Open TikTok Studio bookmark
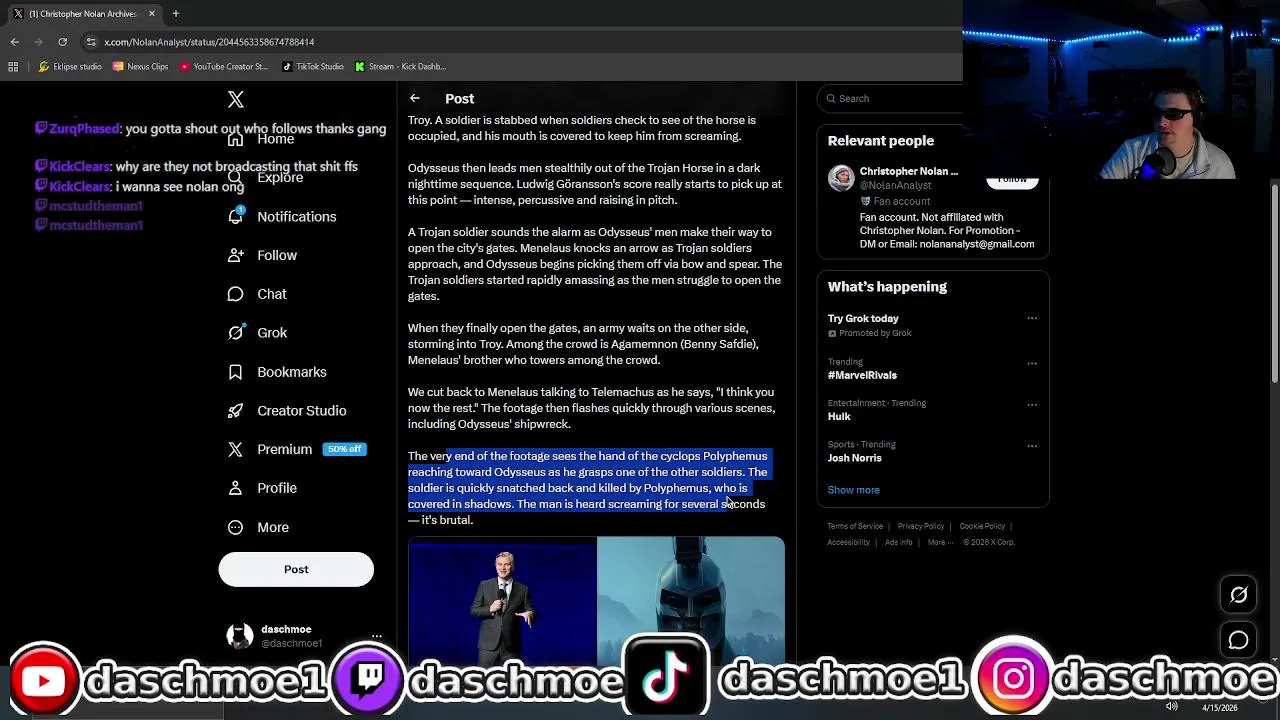 pos(313,67)
